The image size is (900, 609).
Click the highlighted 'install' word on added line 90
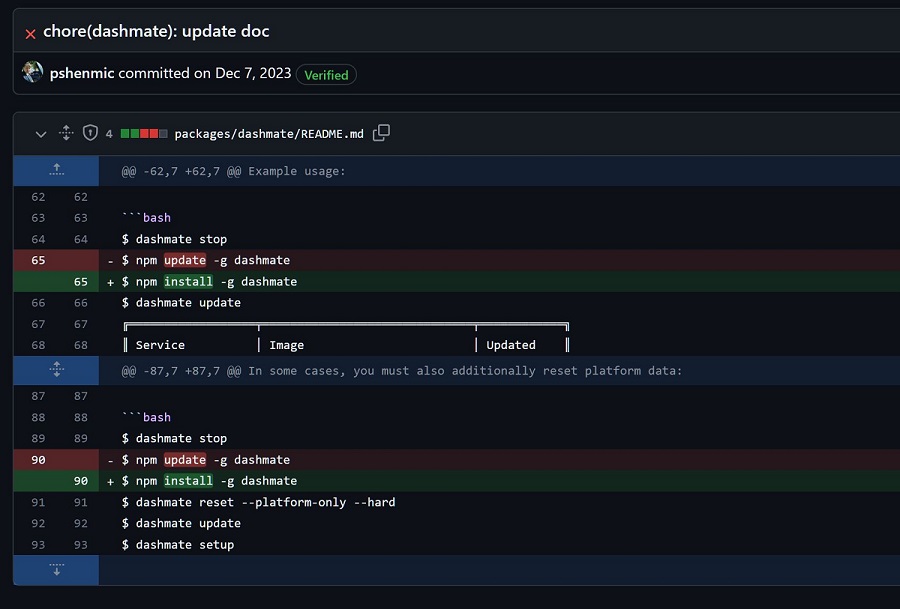pos(188,480)
